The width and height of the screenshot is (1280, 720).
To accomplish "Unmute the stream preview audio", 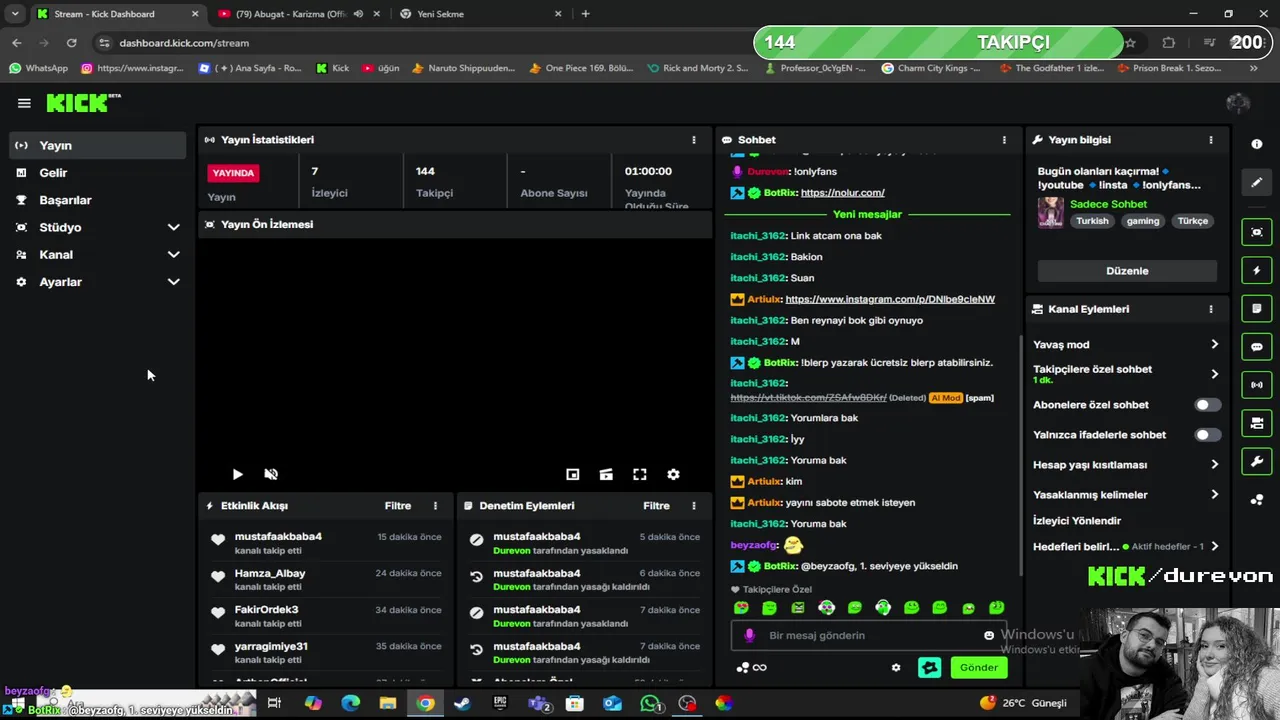I will (271, 475).
